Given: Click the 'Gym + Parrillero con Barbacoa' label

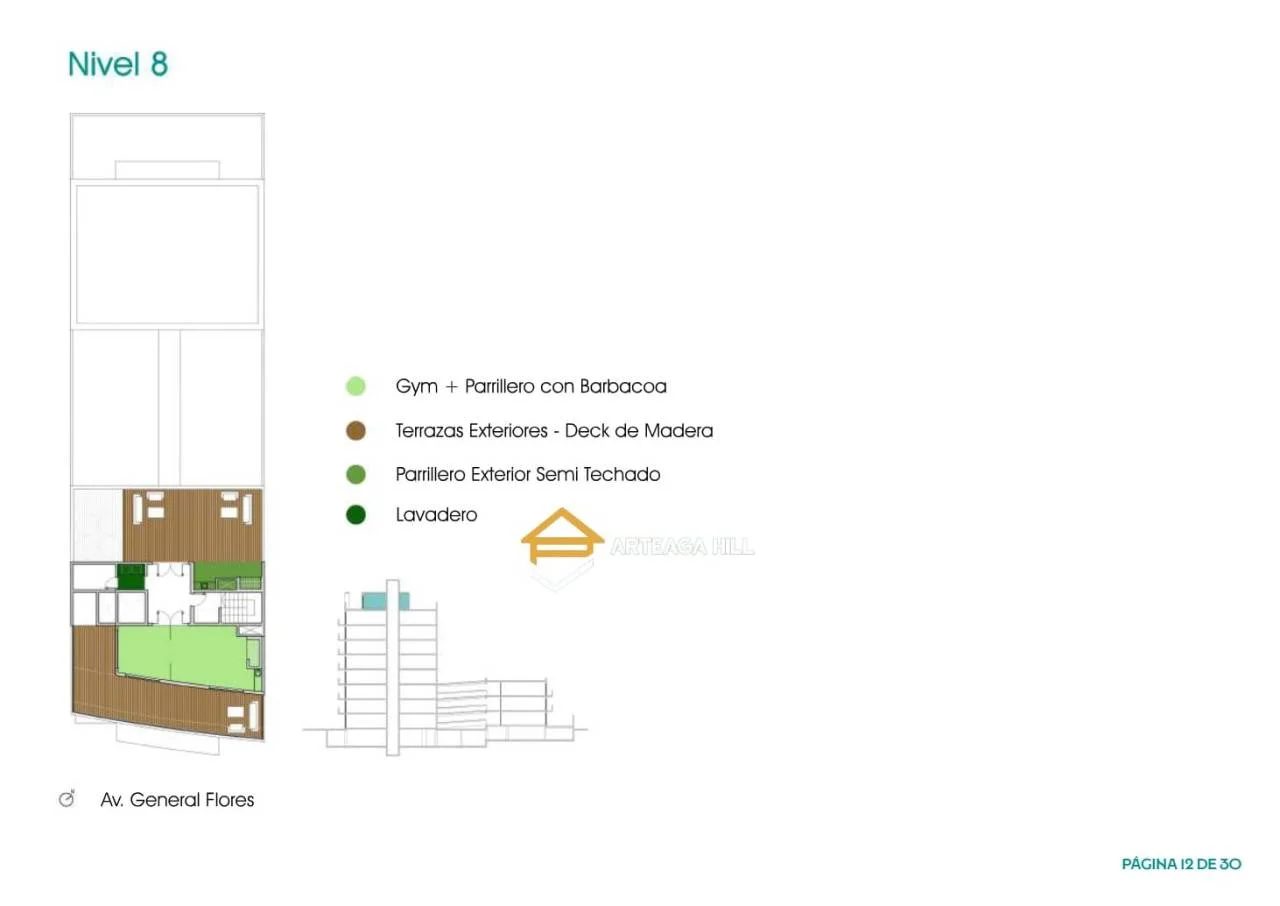Looking at the screenshot, I should [531, 386].
